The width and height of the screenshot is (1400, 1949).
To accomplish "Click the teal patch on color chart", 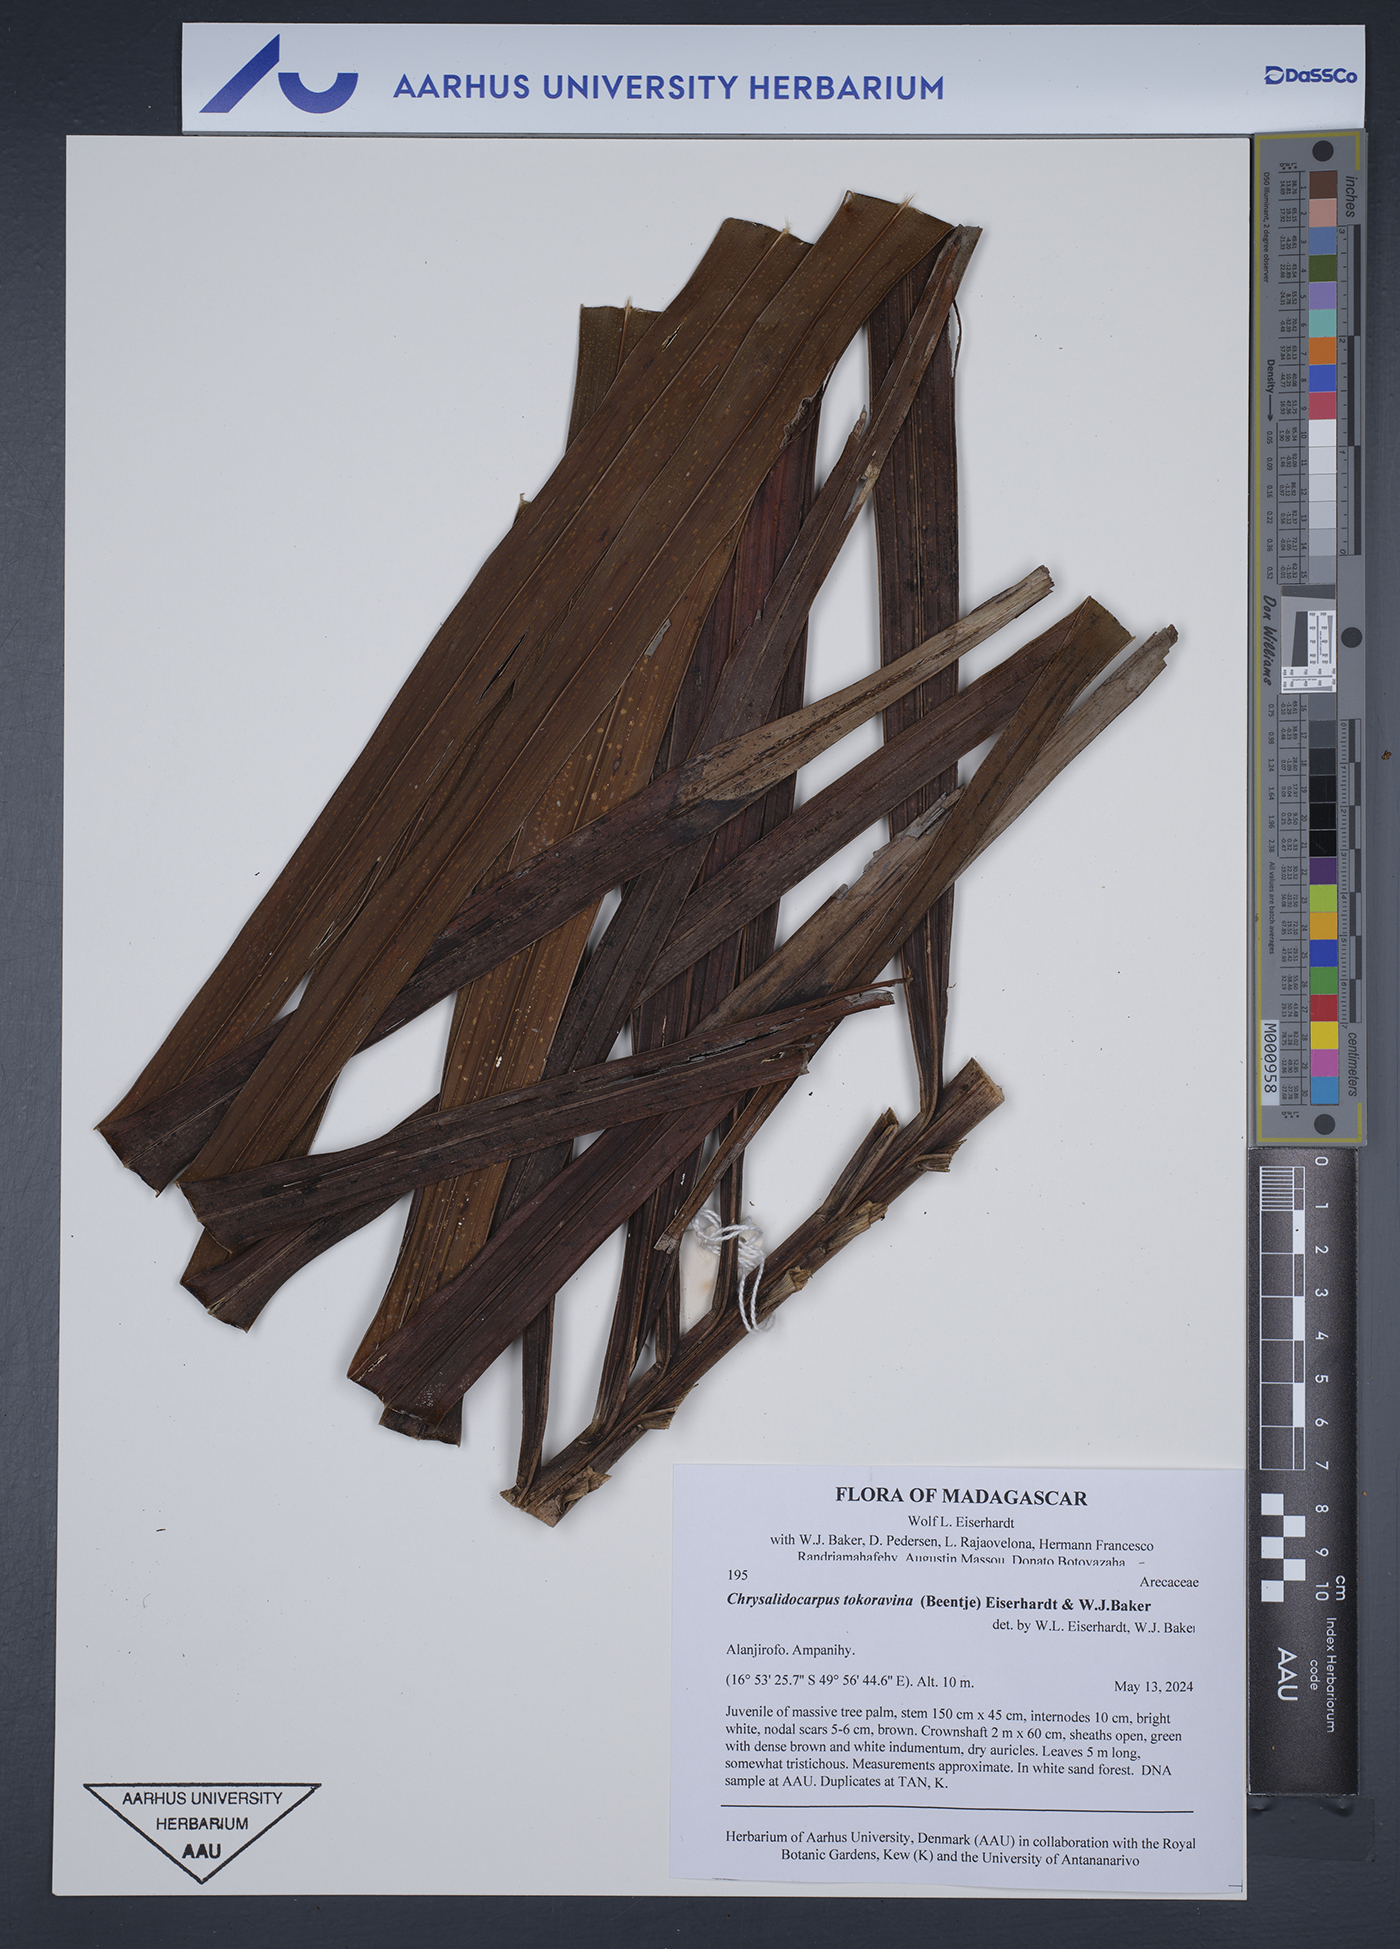I will [1322, 323].
